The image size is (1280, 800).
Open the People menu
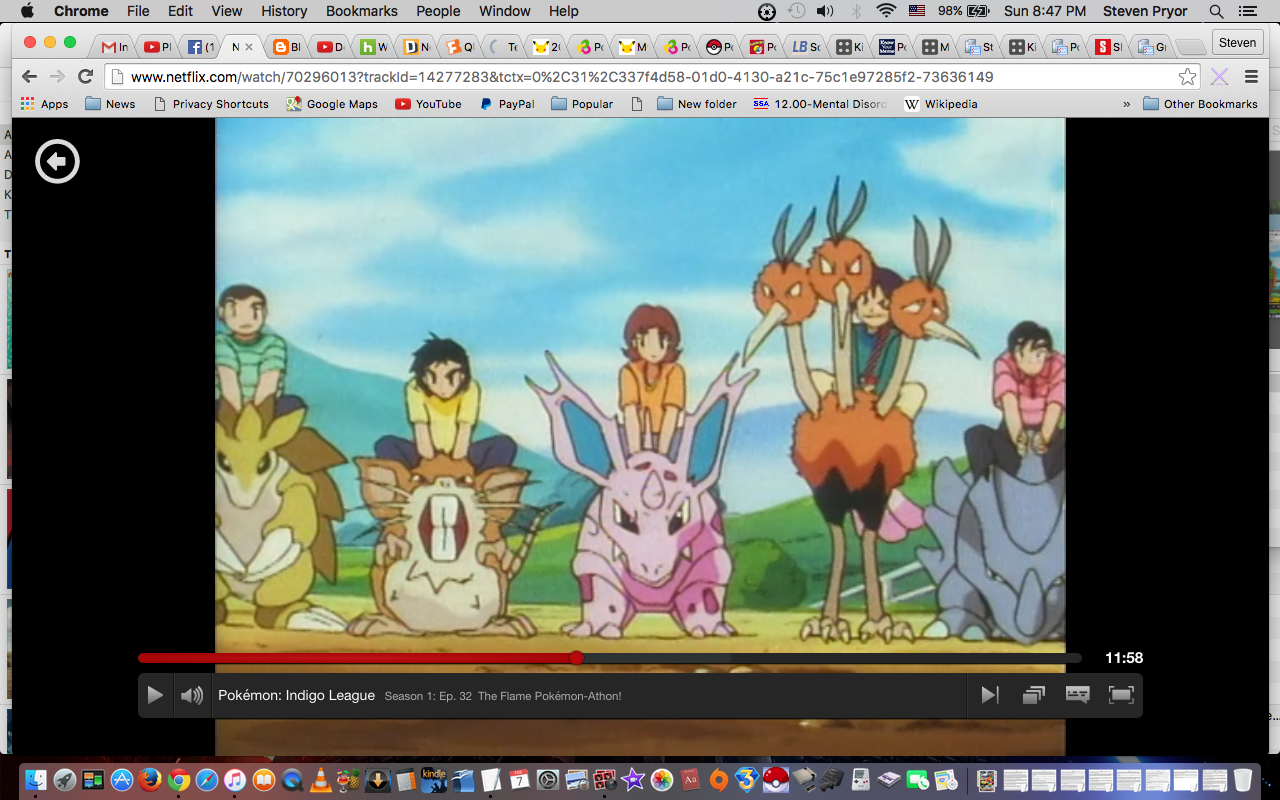point(438,11)
